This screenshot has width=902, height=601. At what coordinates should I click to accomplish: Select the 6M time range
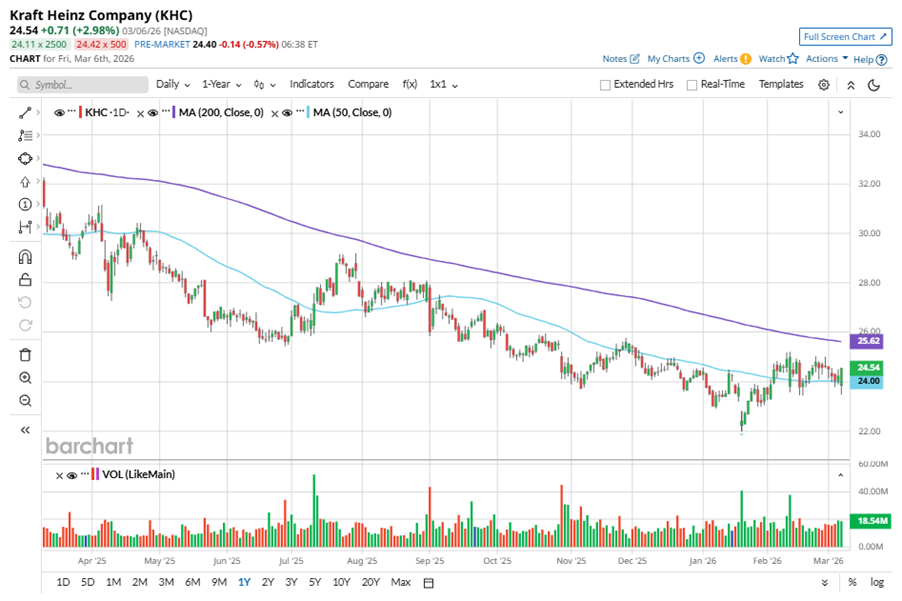(x=192, y=582)
